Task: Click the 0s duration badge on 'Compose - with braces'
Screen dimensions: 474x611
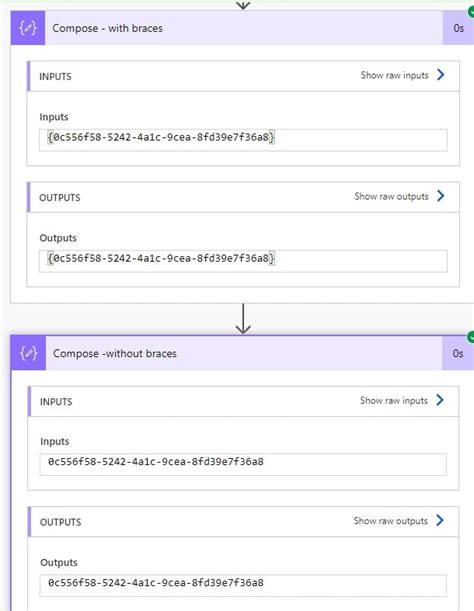Action: coord(458,28)
